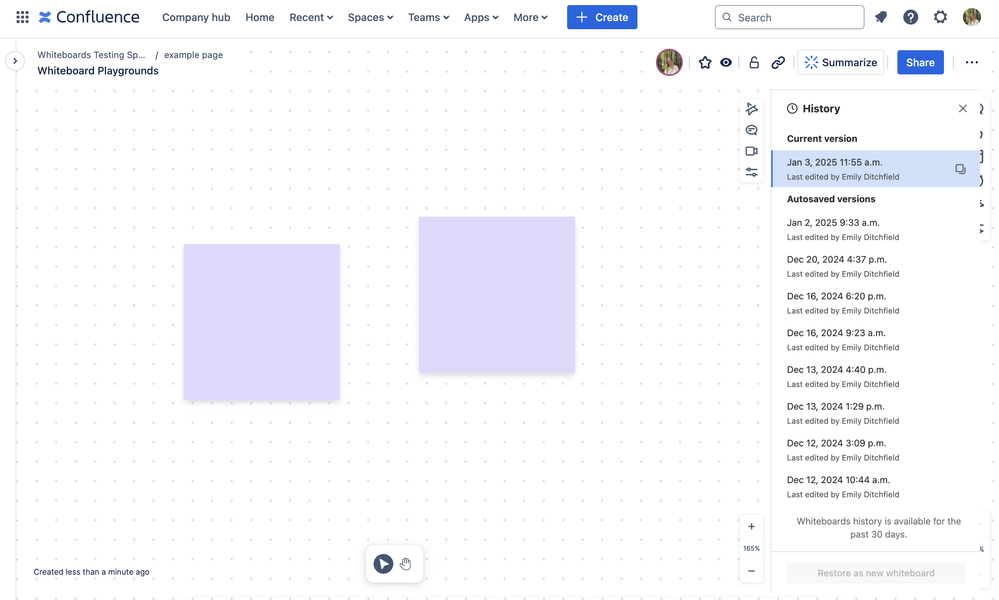
Task: Open example page breadcrumb link
Action: click(x=194, y=55)
